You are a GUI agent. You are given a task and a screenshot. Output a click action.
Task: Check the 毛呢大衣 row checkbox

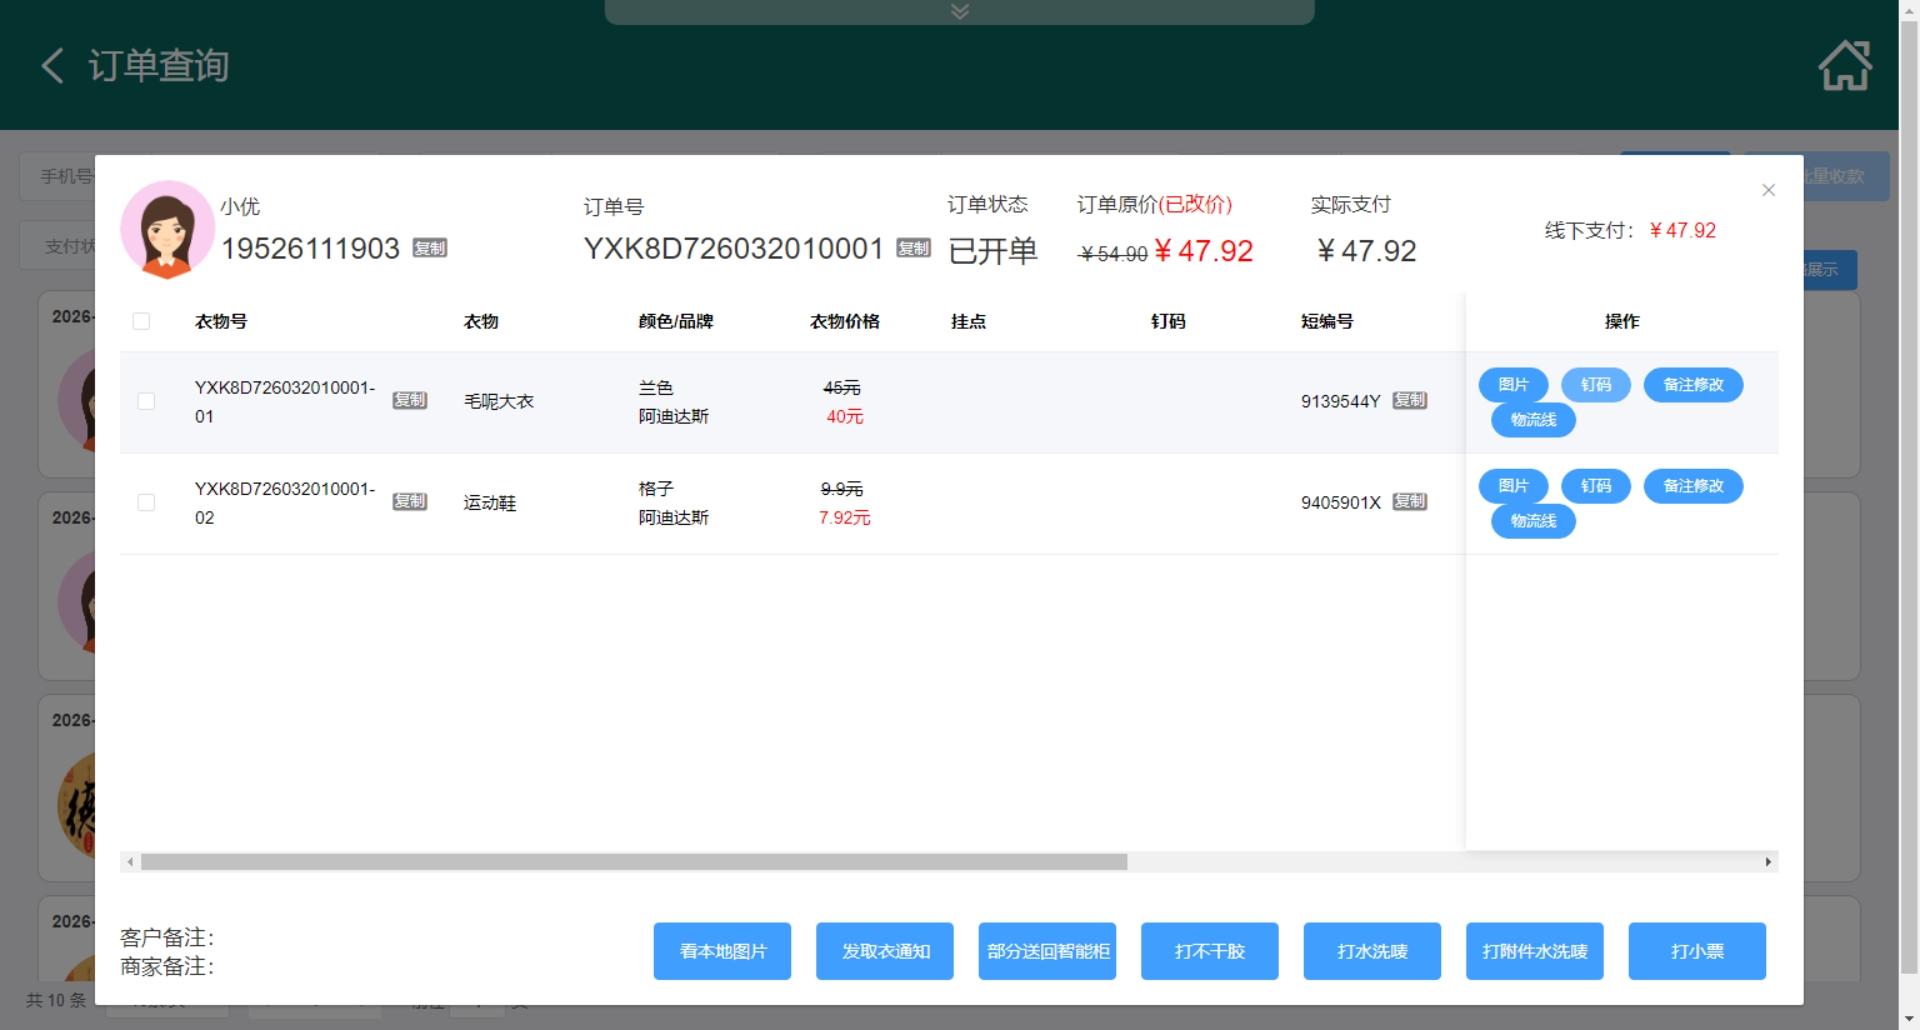click(x=146, y=401)
